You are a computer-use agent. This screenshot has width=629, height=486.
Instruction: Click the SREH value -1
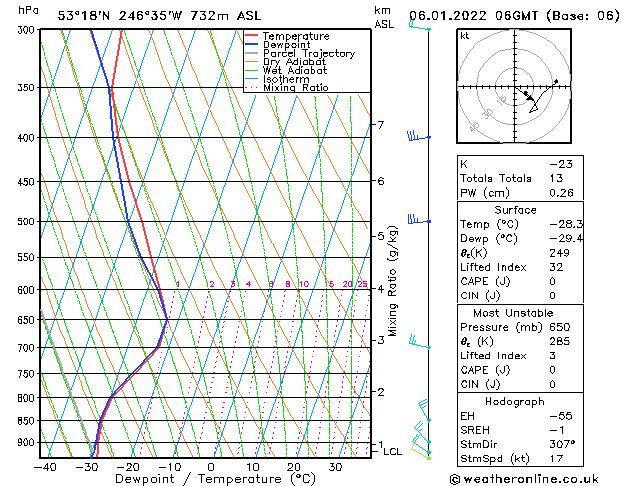[x=557, y=430]
